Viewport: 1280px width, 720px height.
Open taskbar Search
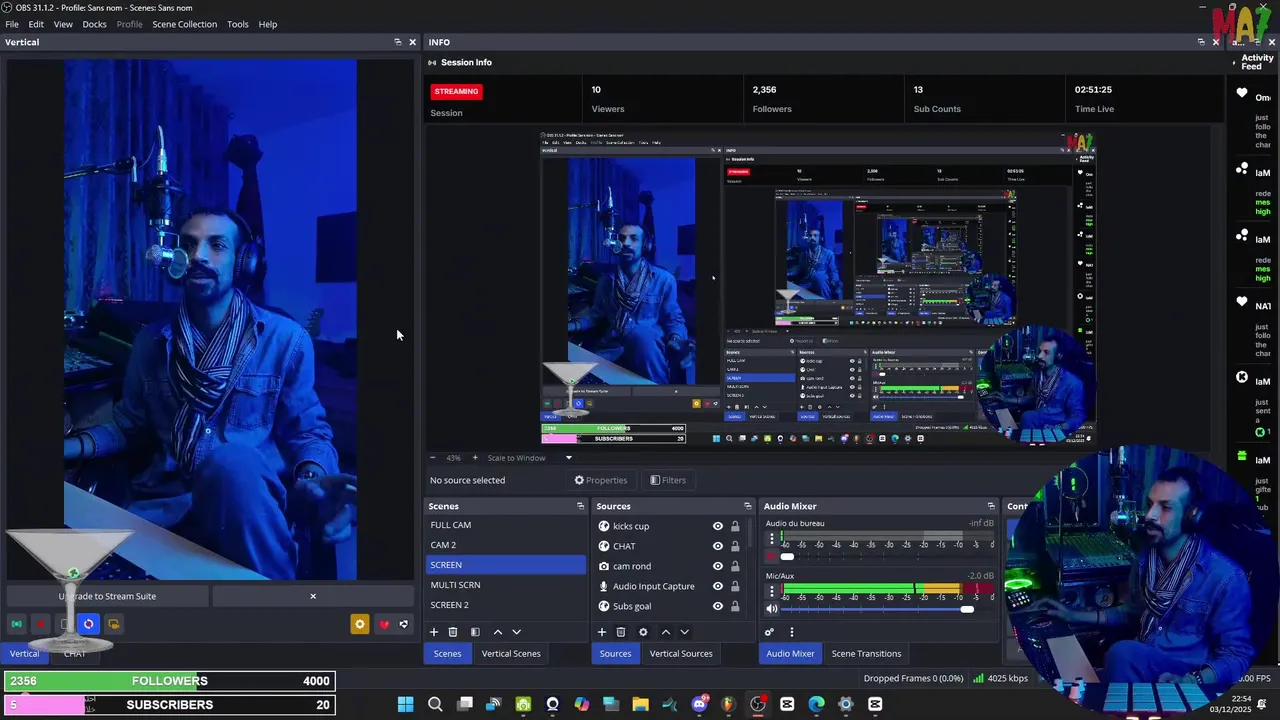click(435, 704)
